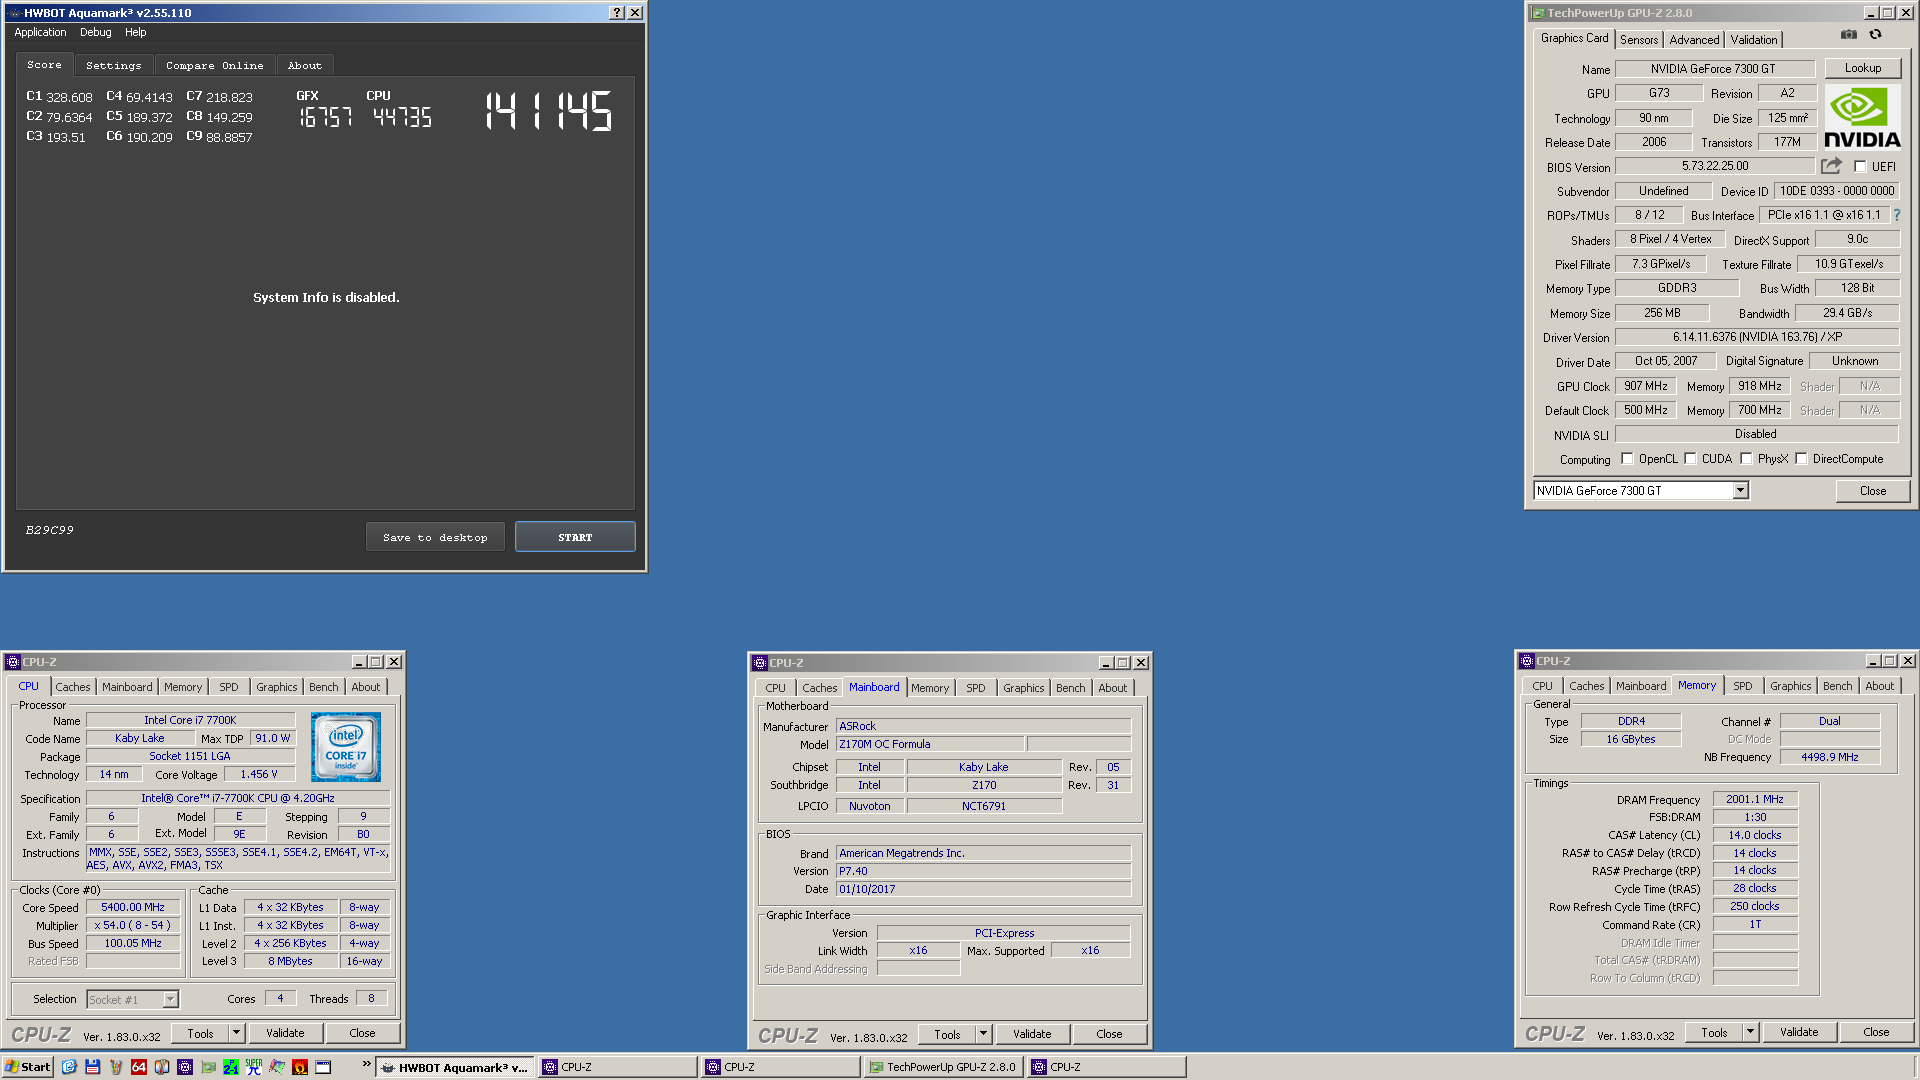Click Validate in CPU-Z CPU window
This screenshot has height=1080, width=1920.
(x=285, y=1033)
